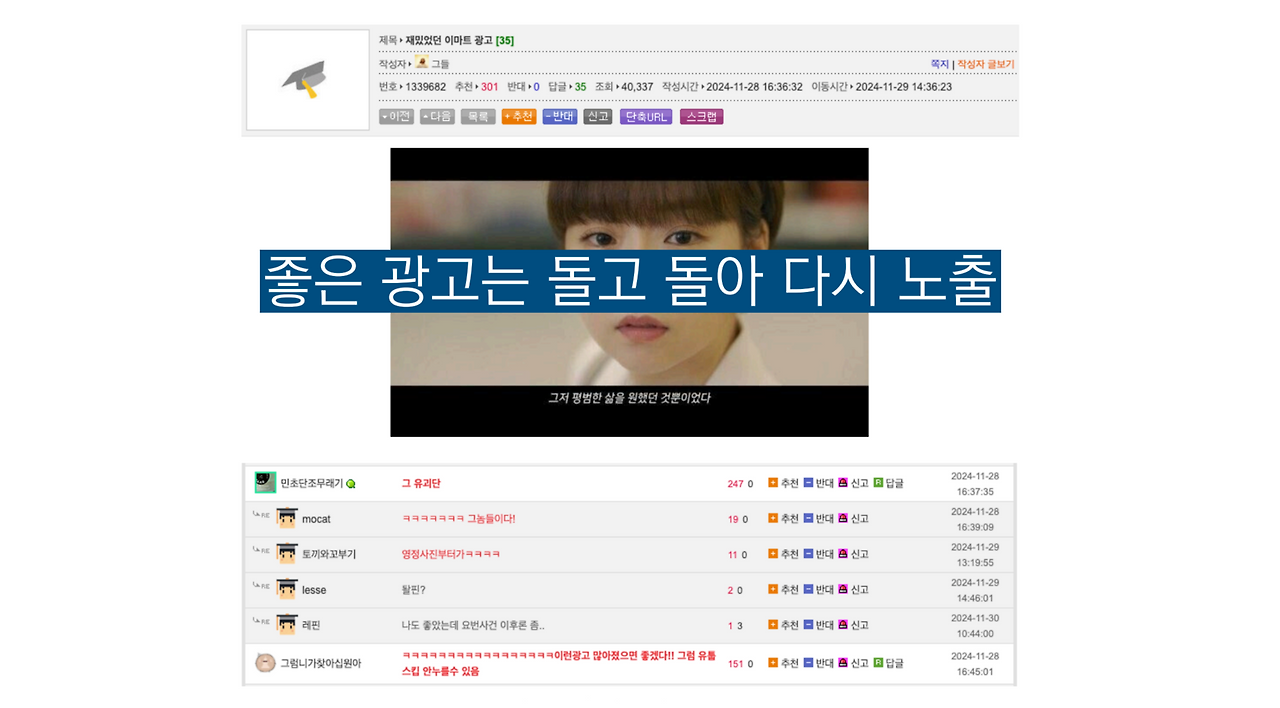Click the 신고 siren icon on 레핀's comment

pyautogui.click(x=843, y=624)
